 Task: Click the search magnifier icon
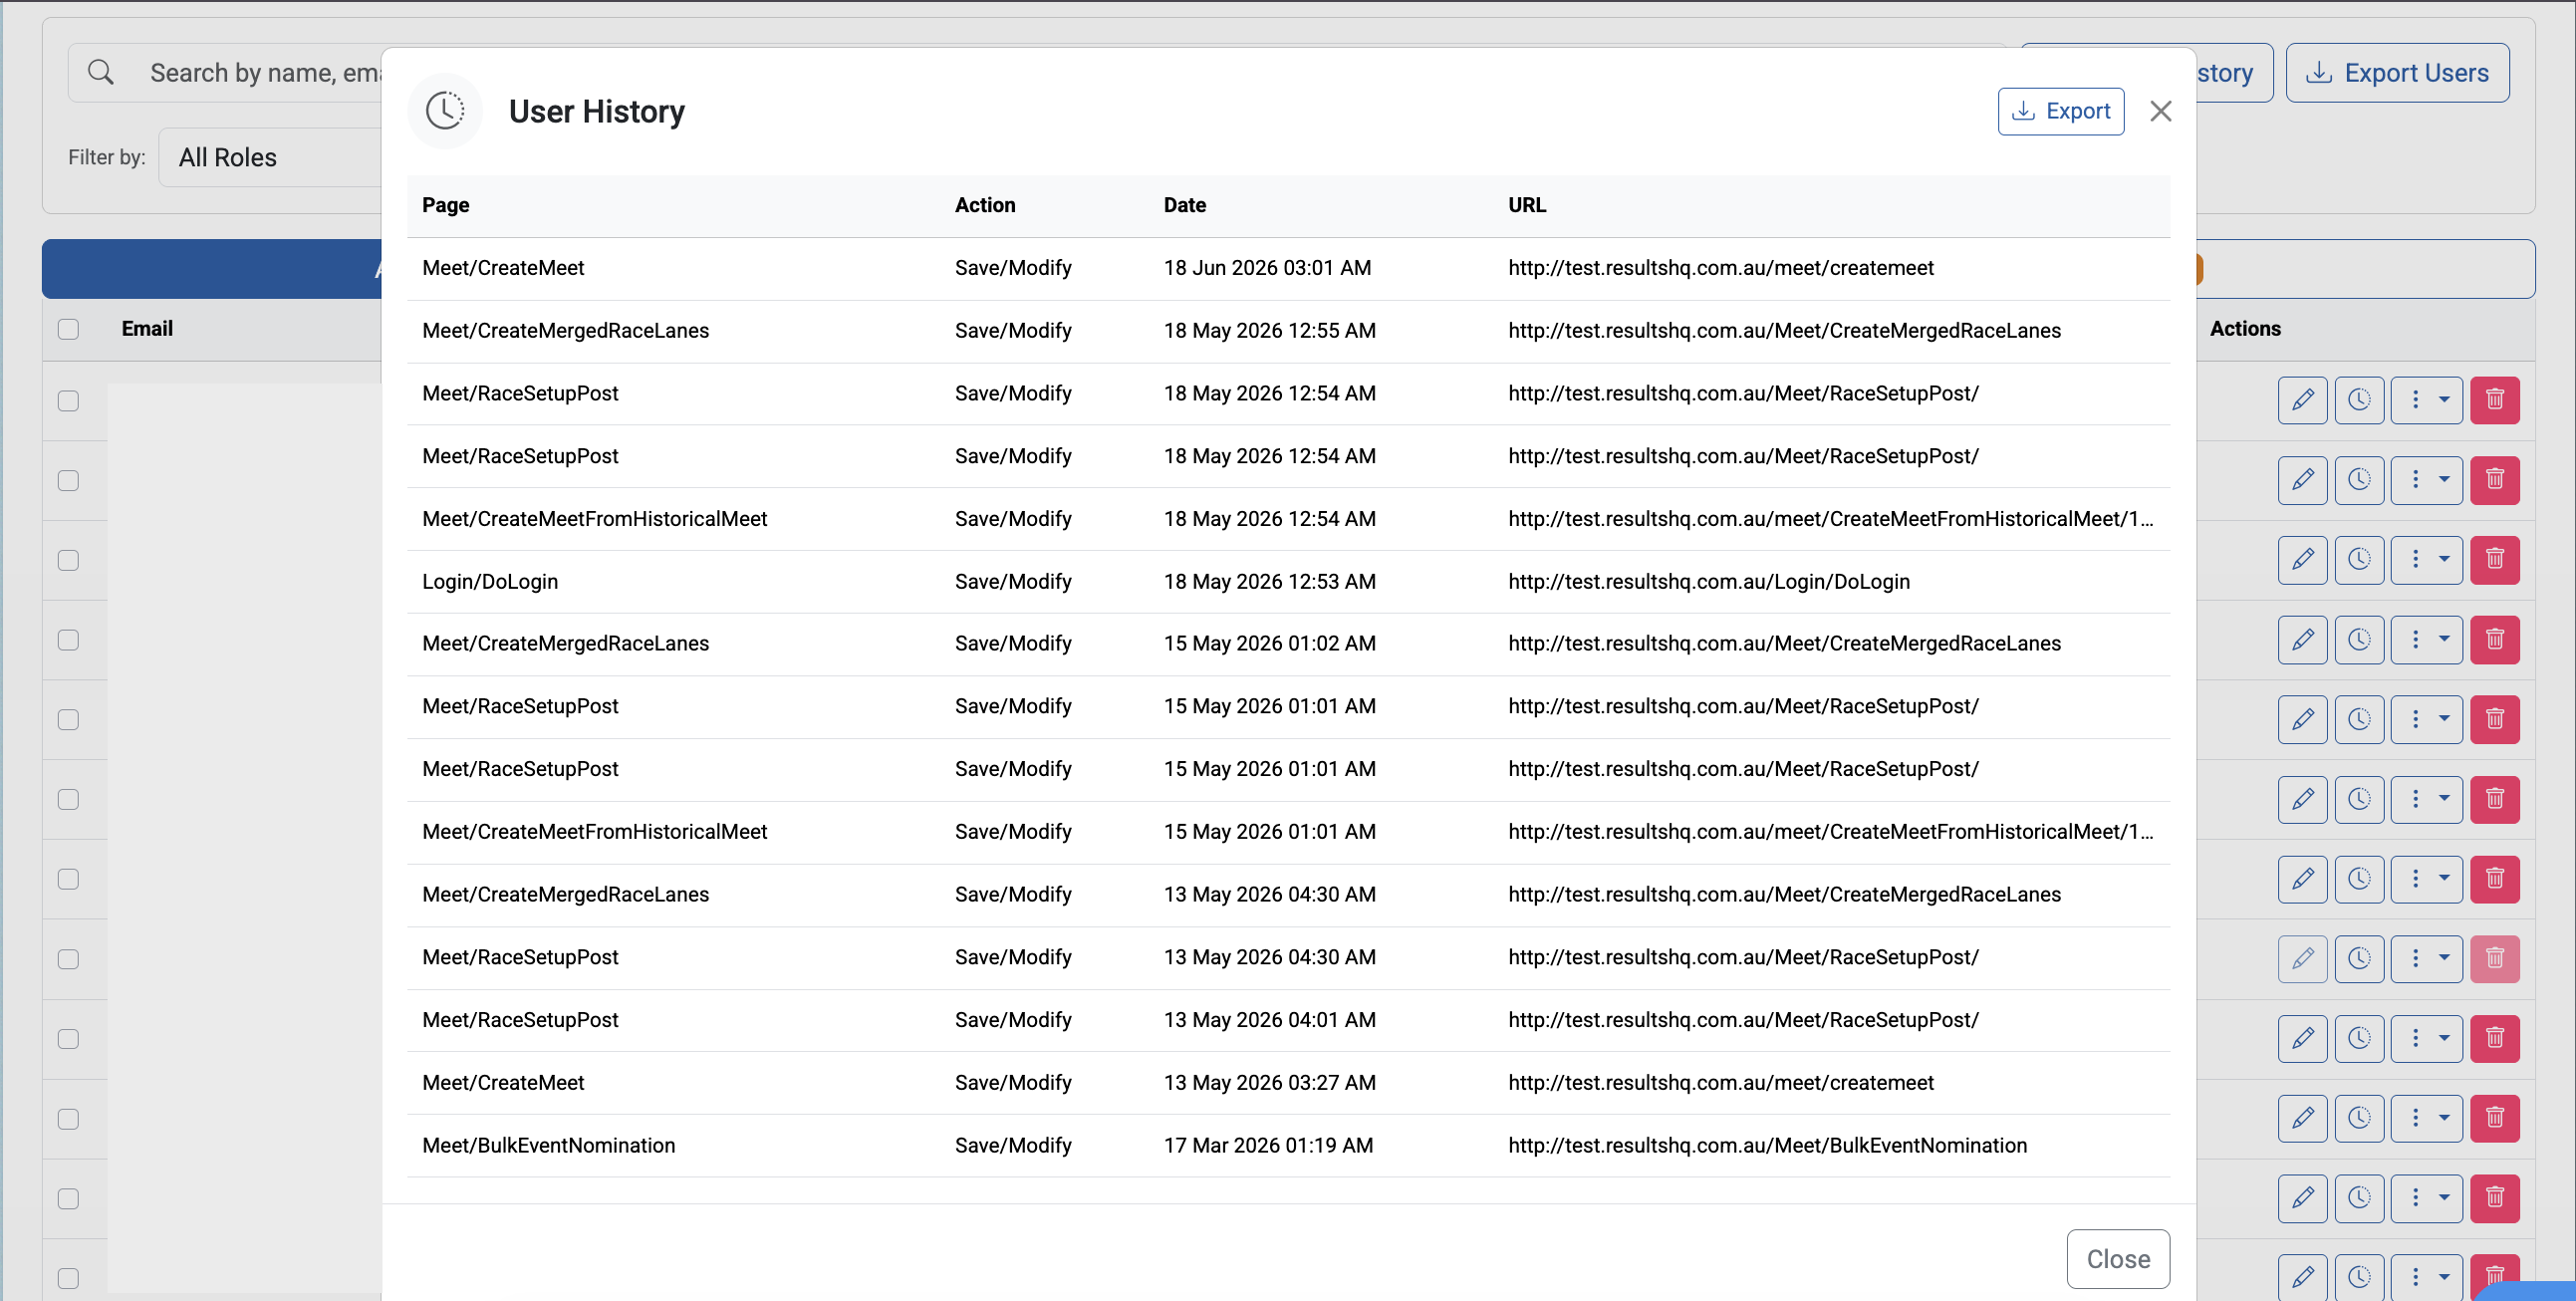101,73
